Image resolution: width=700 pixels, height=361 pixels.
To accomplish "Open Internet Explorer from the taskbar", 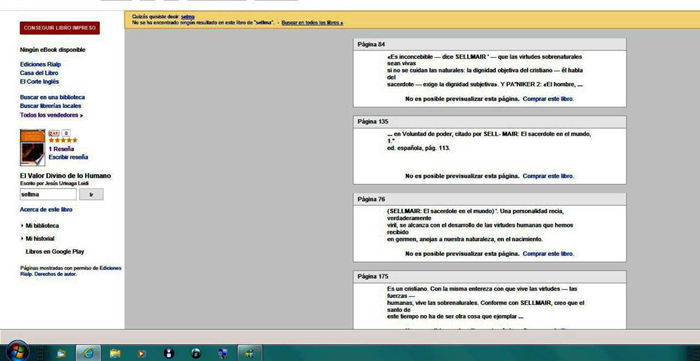I will pos(88,353).
